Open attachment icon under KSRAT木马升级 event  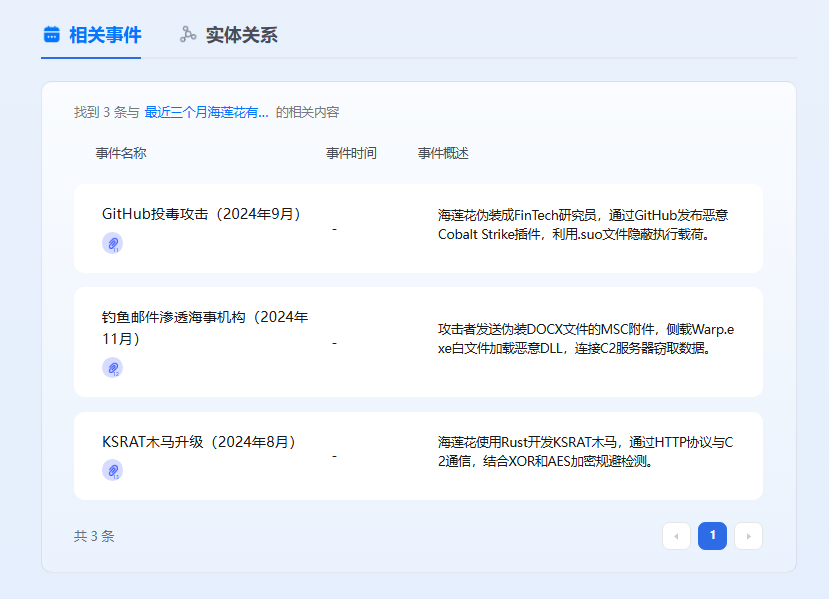tap(113, 470)
